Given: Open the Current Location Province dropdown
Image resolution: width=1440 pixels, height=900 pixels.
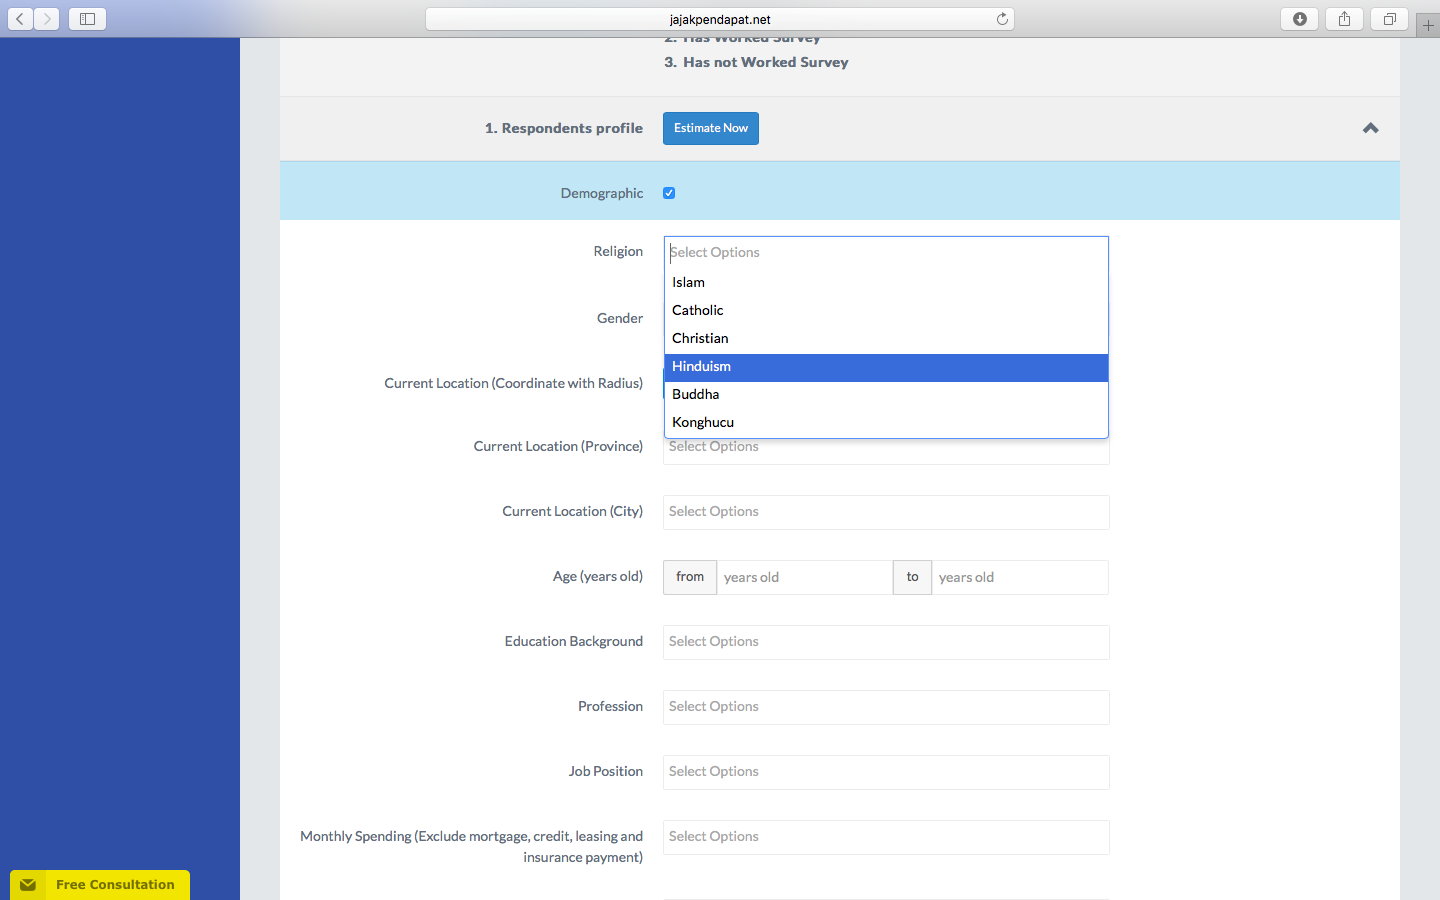Looking at the screenshot, I should click(886, 446).
